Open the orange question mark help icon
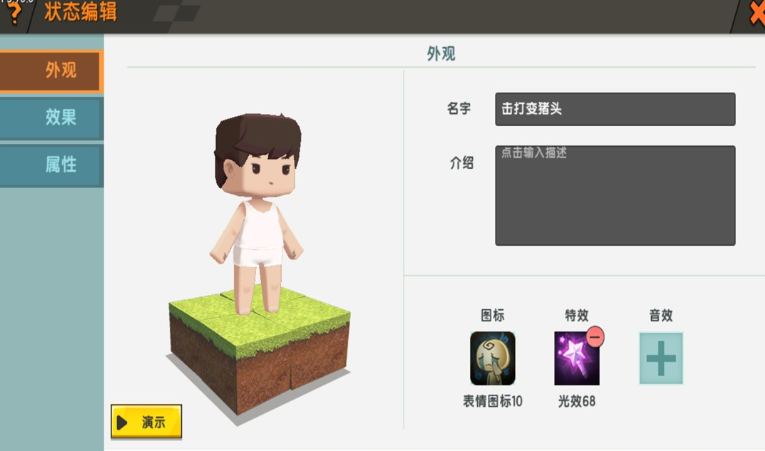Image resolution: width=765 pixels, height=451 pixels. click(15, 13)
